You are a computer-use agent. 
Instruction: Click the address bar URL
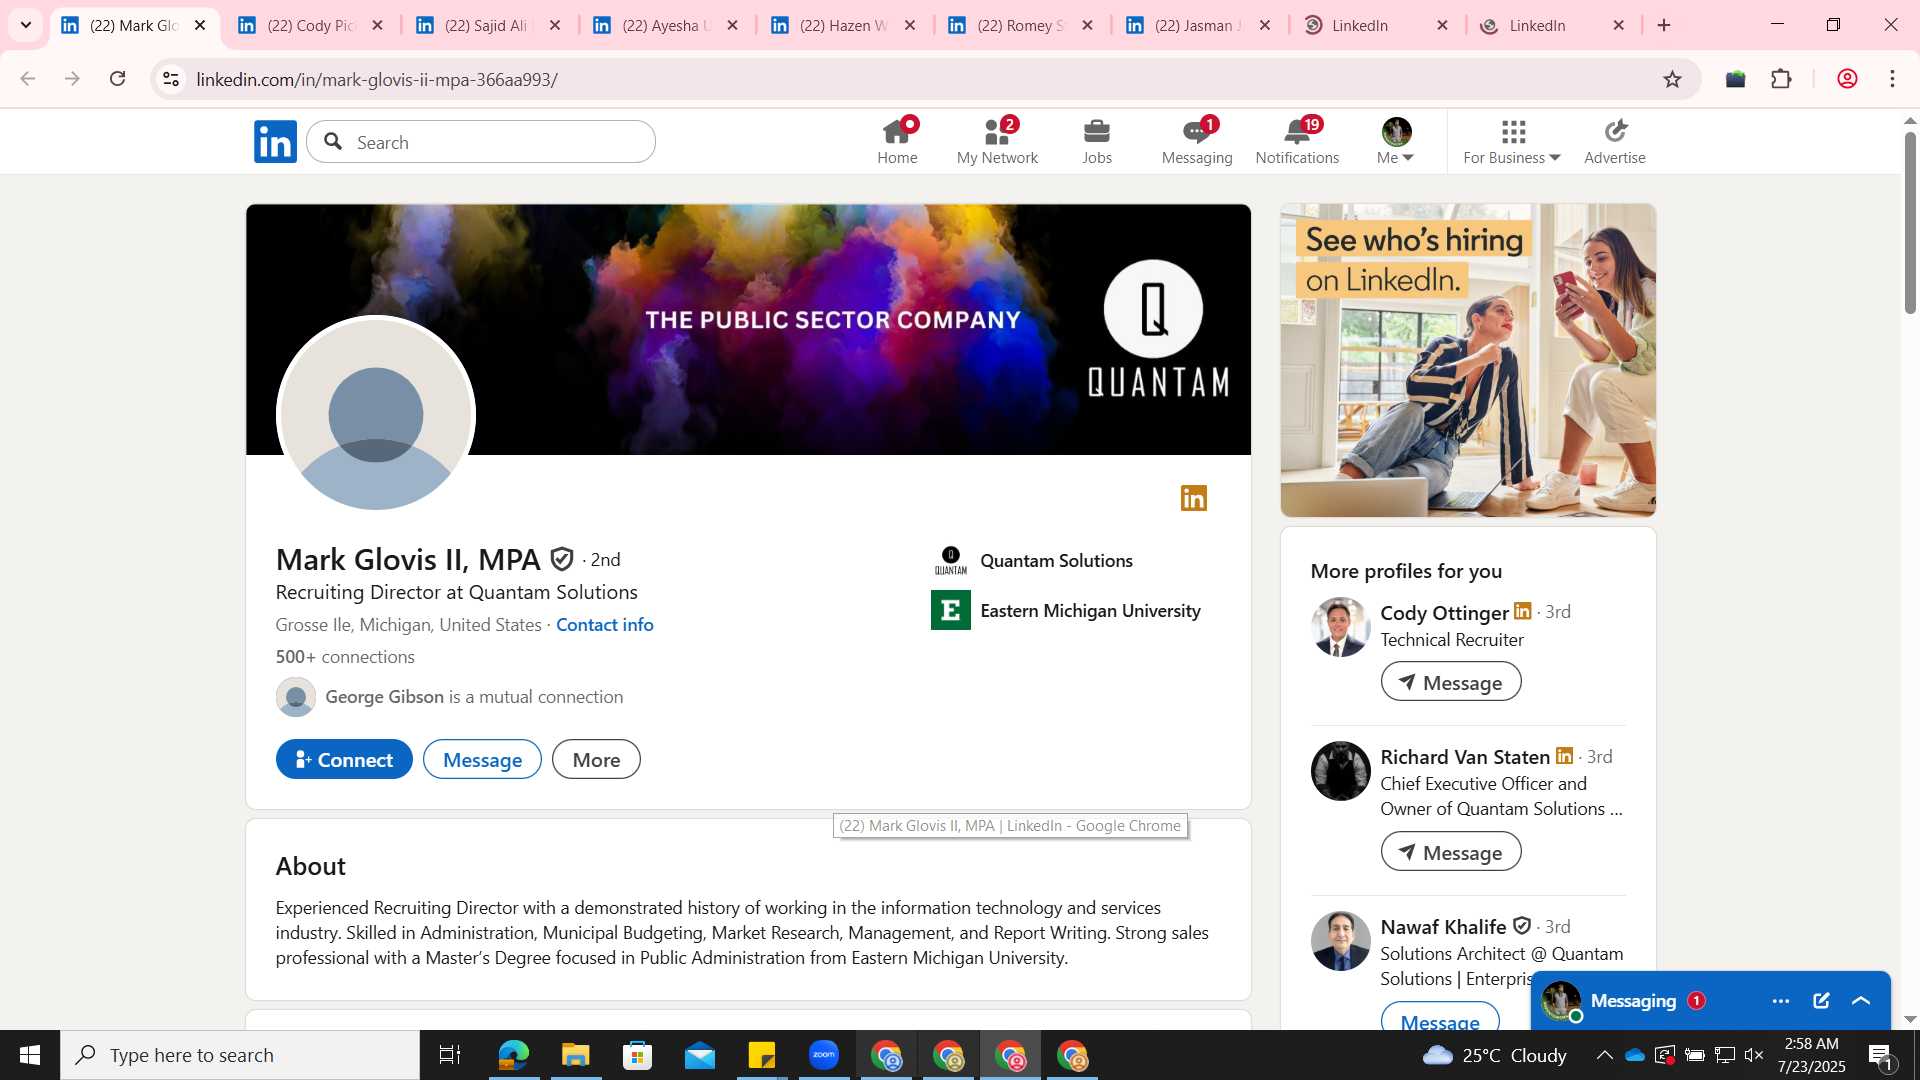[377, 79]
